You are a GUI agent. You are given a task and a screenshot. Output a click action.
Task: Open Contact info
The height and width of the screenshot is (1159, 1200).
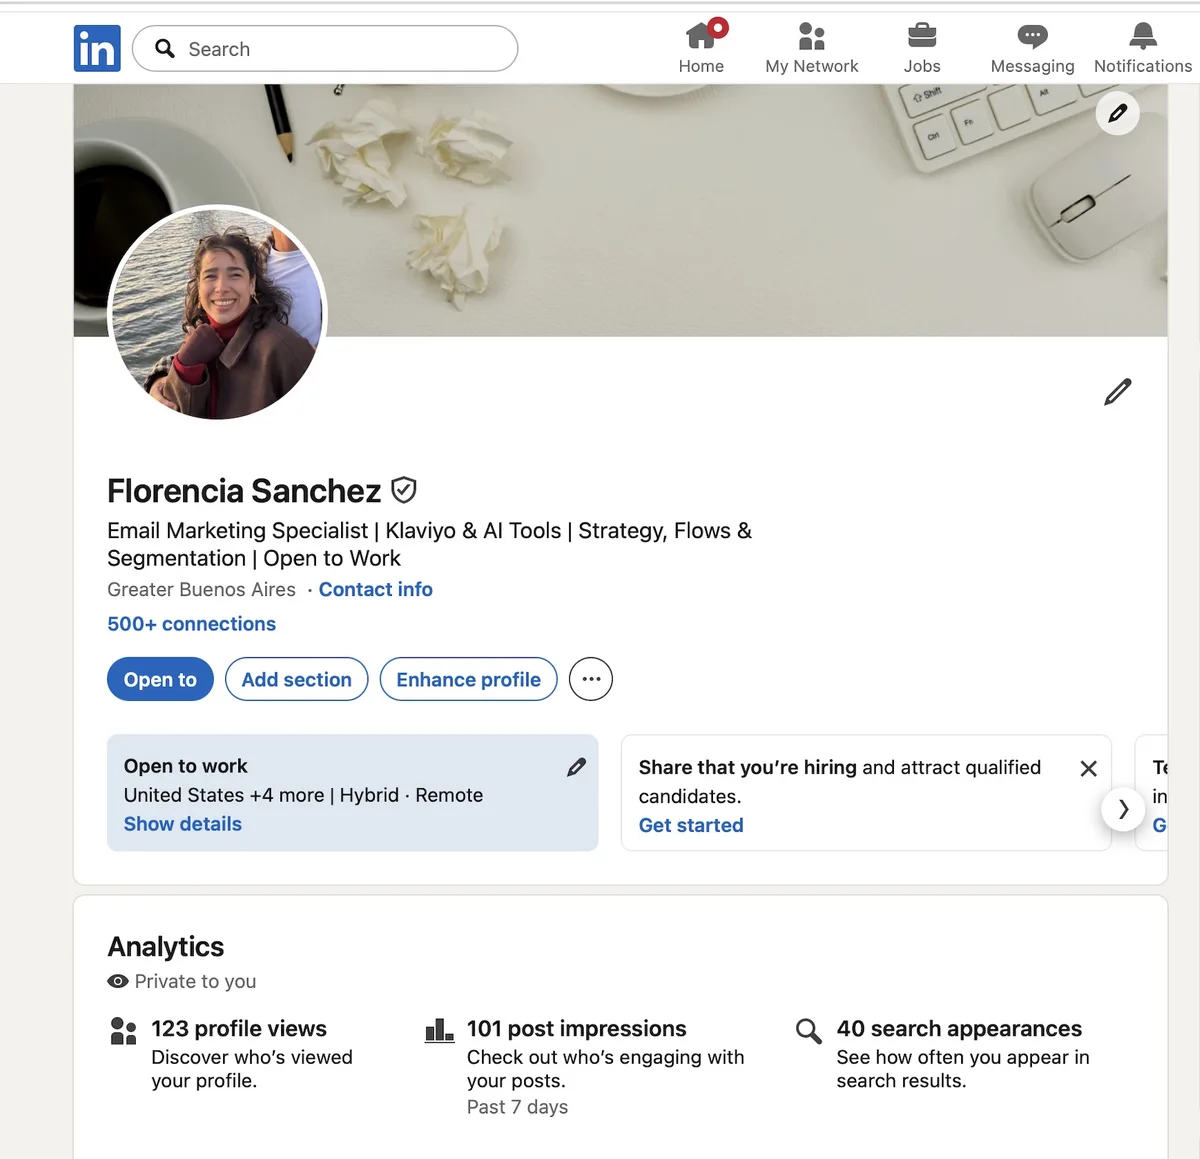point(376,589)
